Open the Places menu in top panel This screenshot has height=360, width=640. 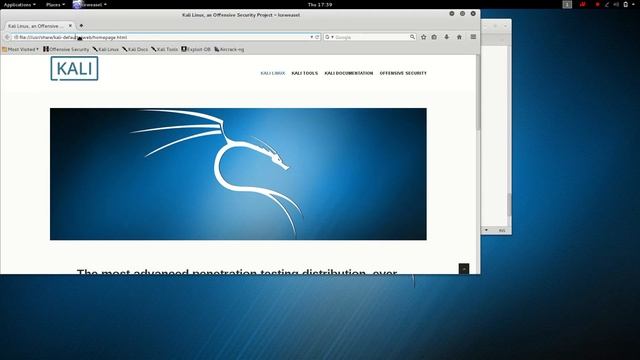(x=55, y=4)
